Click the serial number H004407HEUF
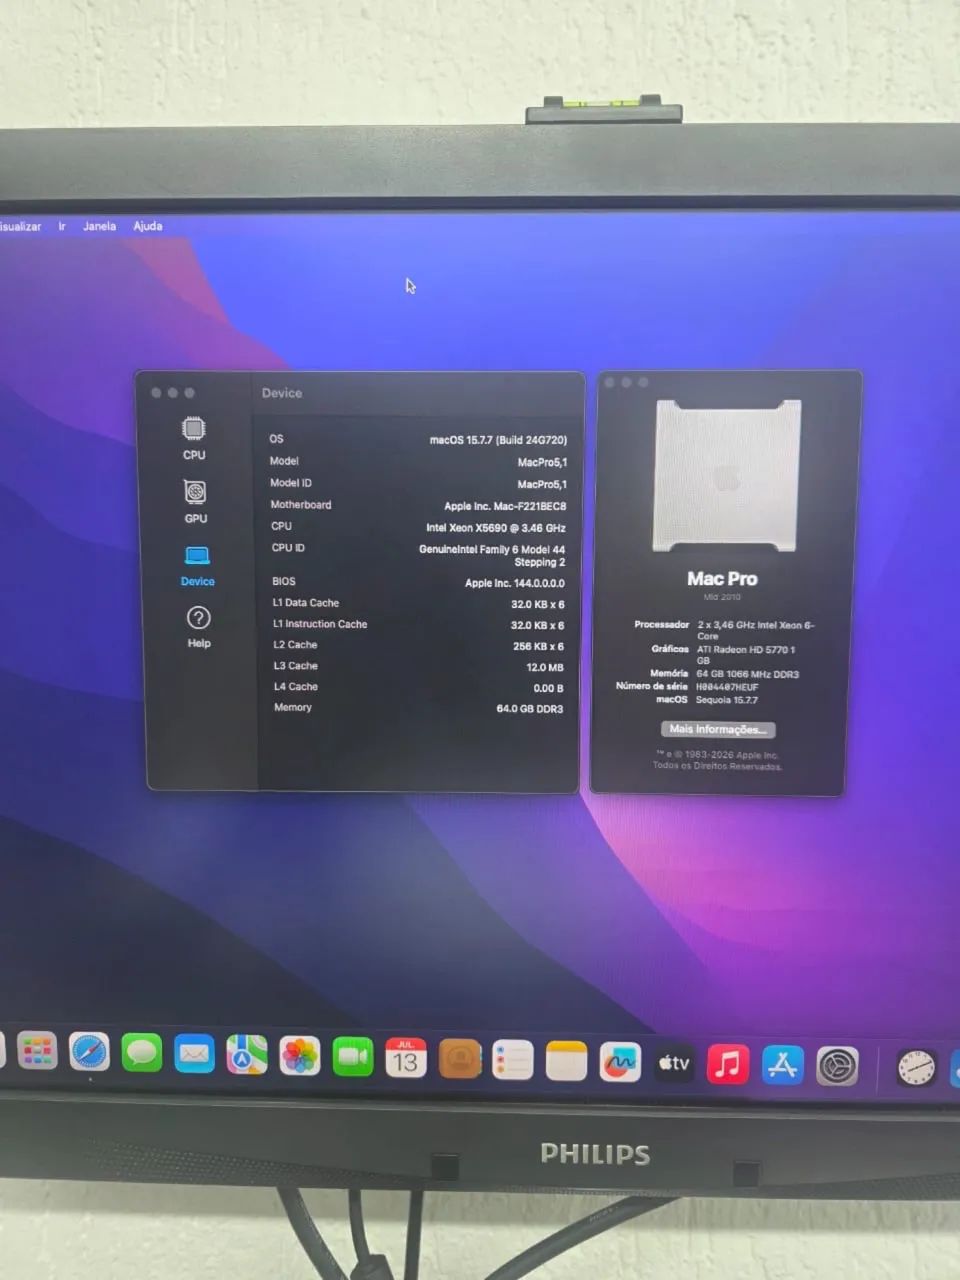 (x=727, y=687)
